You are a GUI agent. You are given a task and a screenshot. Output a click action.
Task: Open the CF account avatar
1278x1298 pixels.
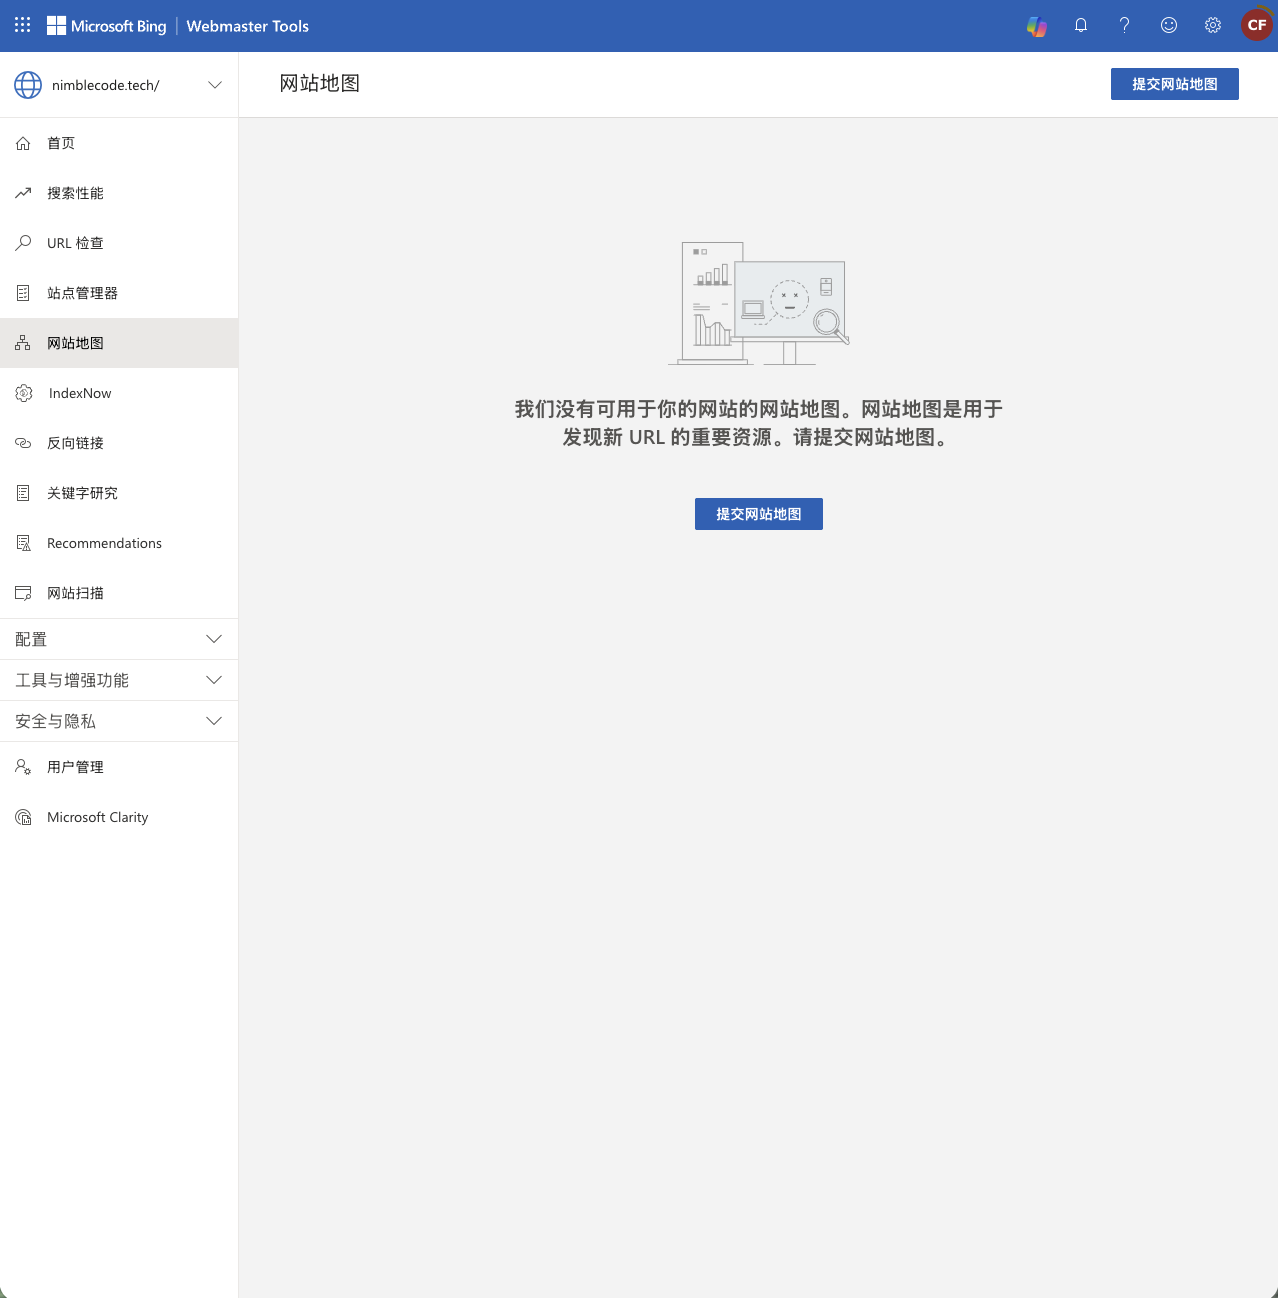click(x=1256, y=26)
